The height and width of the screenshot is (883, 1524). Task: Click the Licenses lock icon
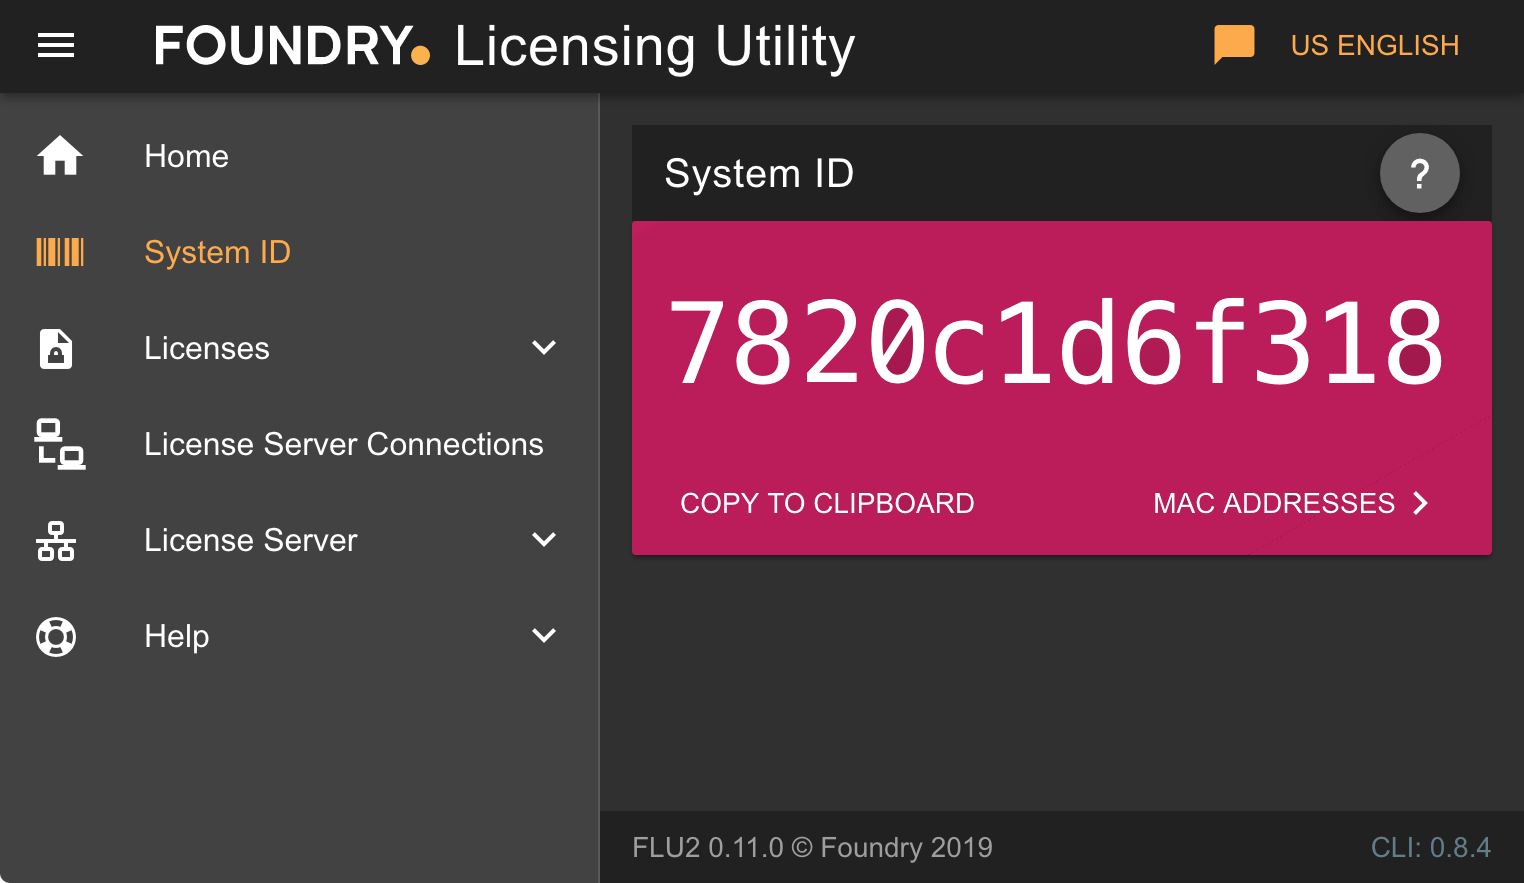point(56,349)
